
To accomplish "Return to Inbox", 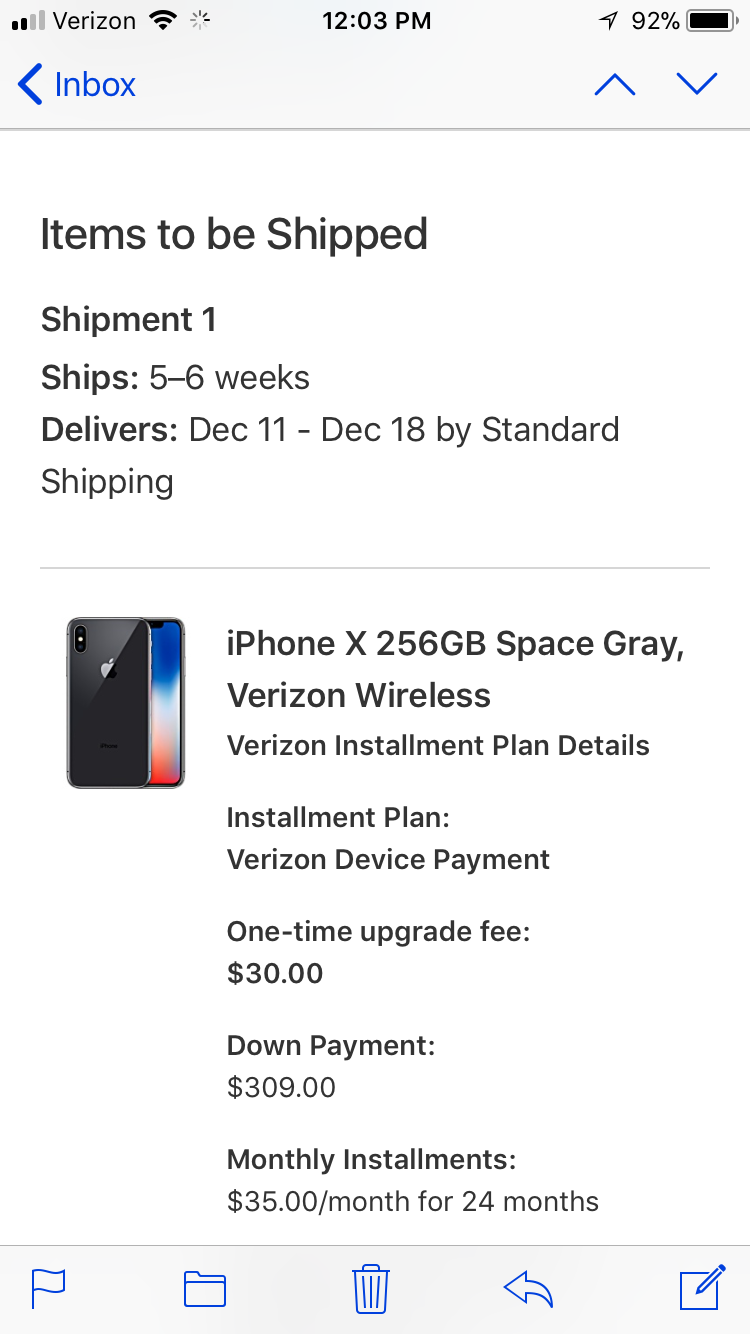I will [77, 85].
